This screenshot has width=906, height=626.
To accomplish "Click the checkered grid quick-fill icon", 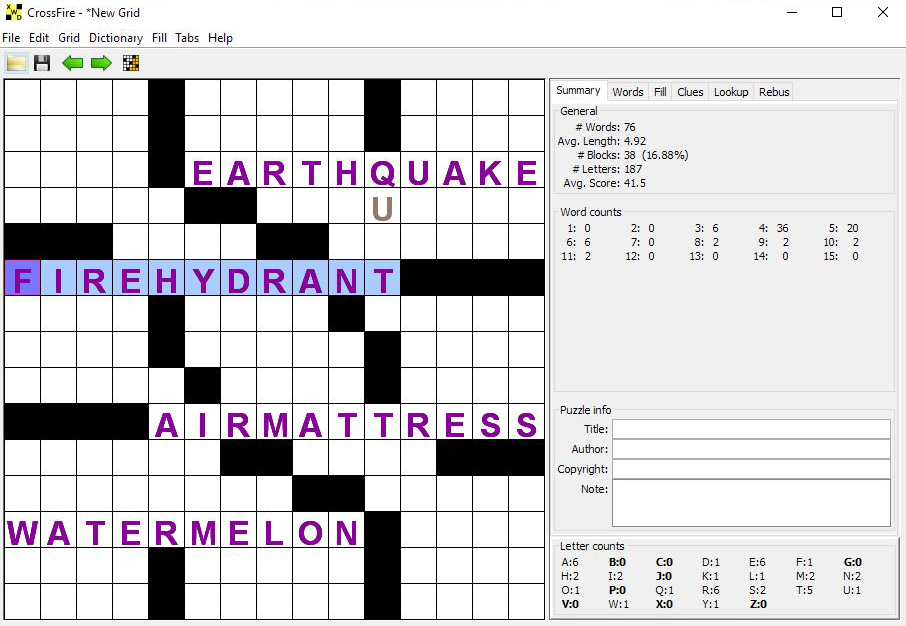I will (x=131, y=63).
